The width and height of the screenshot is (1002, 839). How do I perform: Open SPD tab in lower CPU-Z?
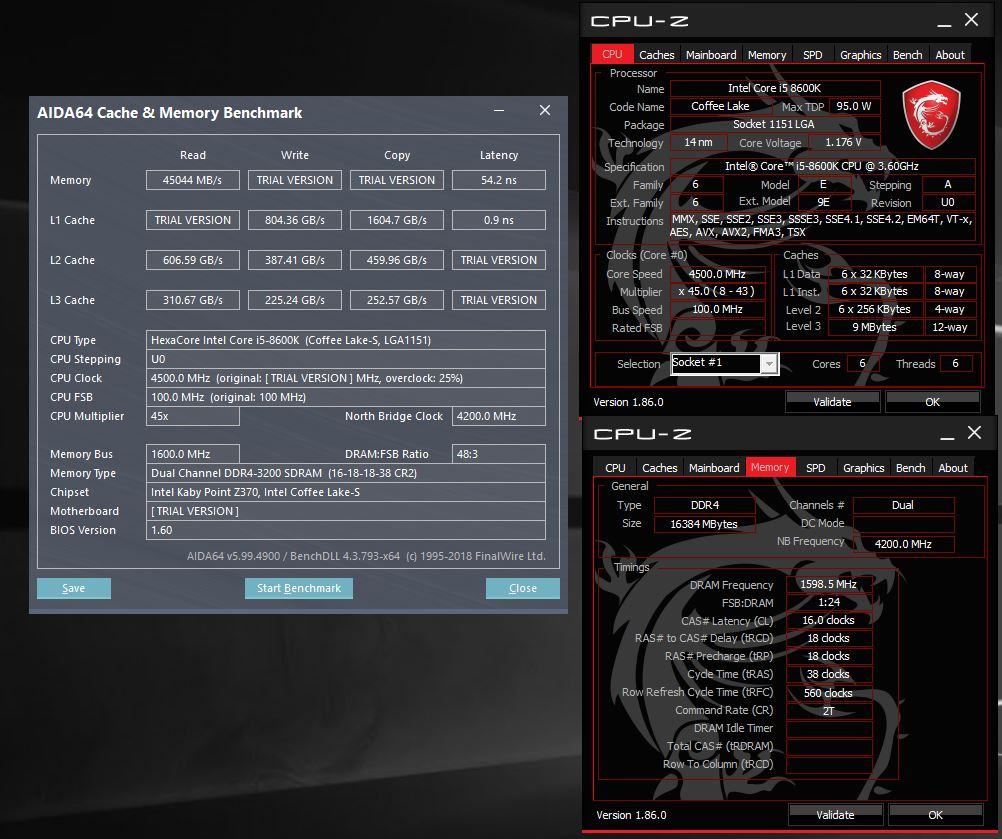tap(815, 468)
